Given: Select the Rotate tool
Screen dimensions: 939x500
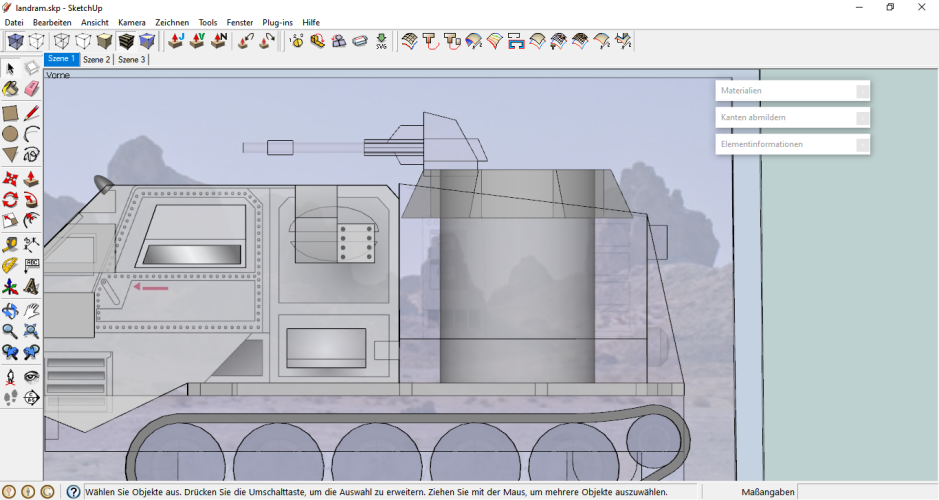Looking at the screenshot, I should click(10, 199).
